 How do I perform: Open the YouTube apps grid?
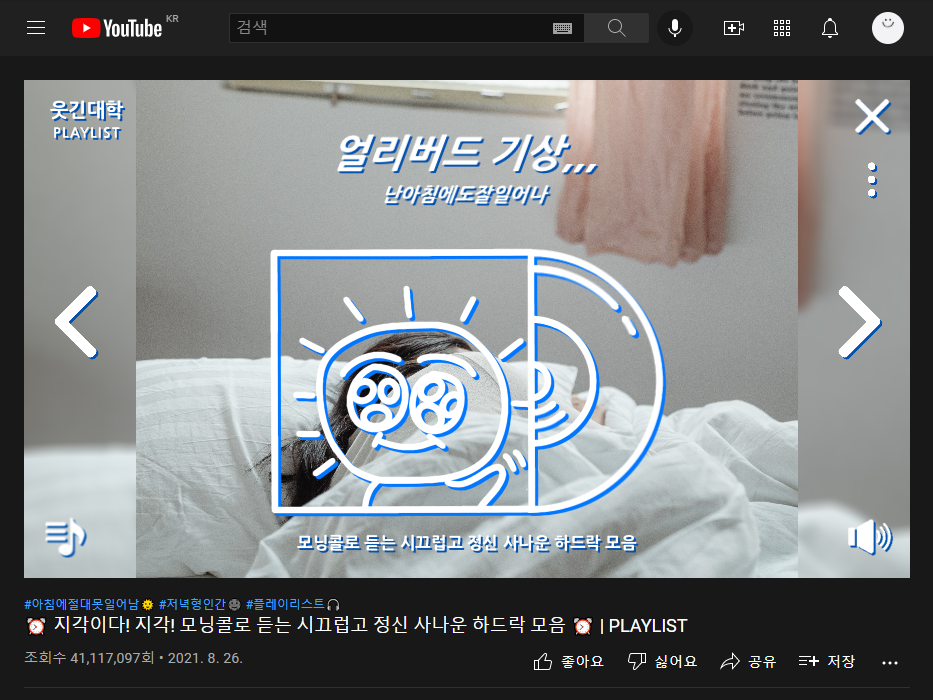point(782,28)
